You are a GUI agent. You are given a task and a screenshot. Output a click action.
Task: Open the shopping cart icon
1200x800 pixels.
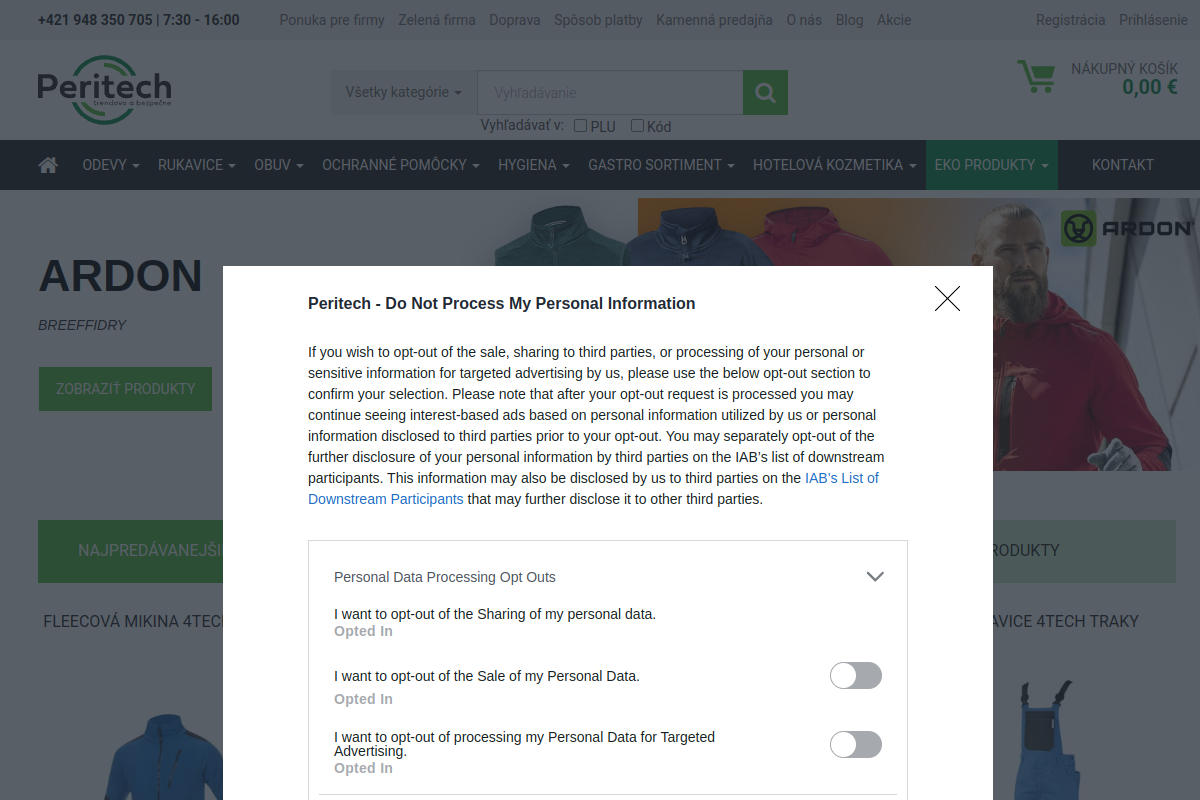[1037, 77]
